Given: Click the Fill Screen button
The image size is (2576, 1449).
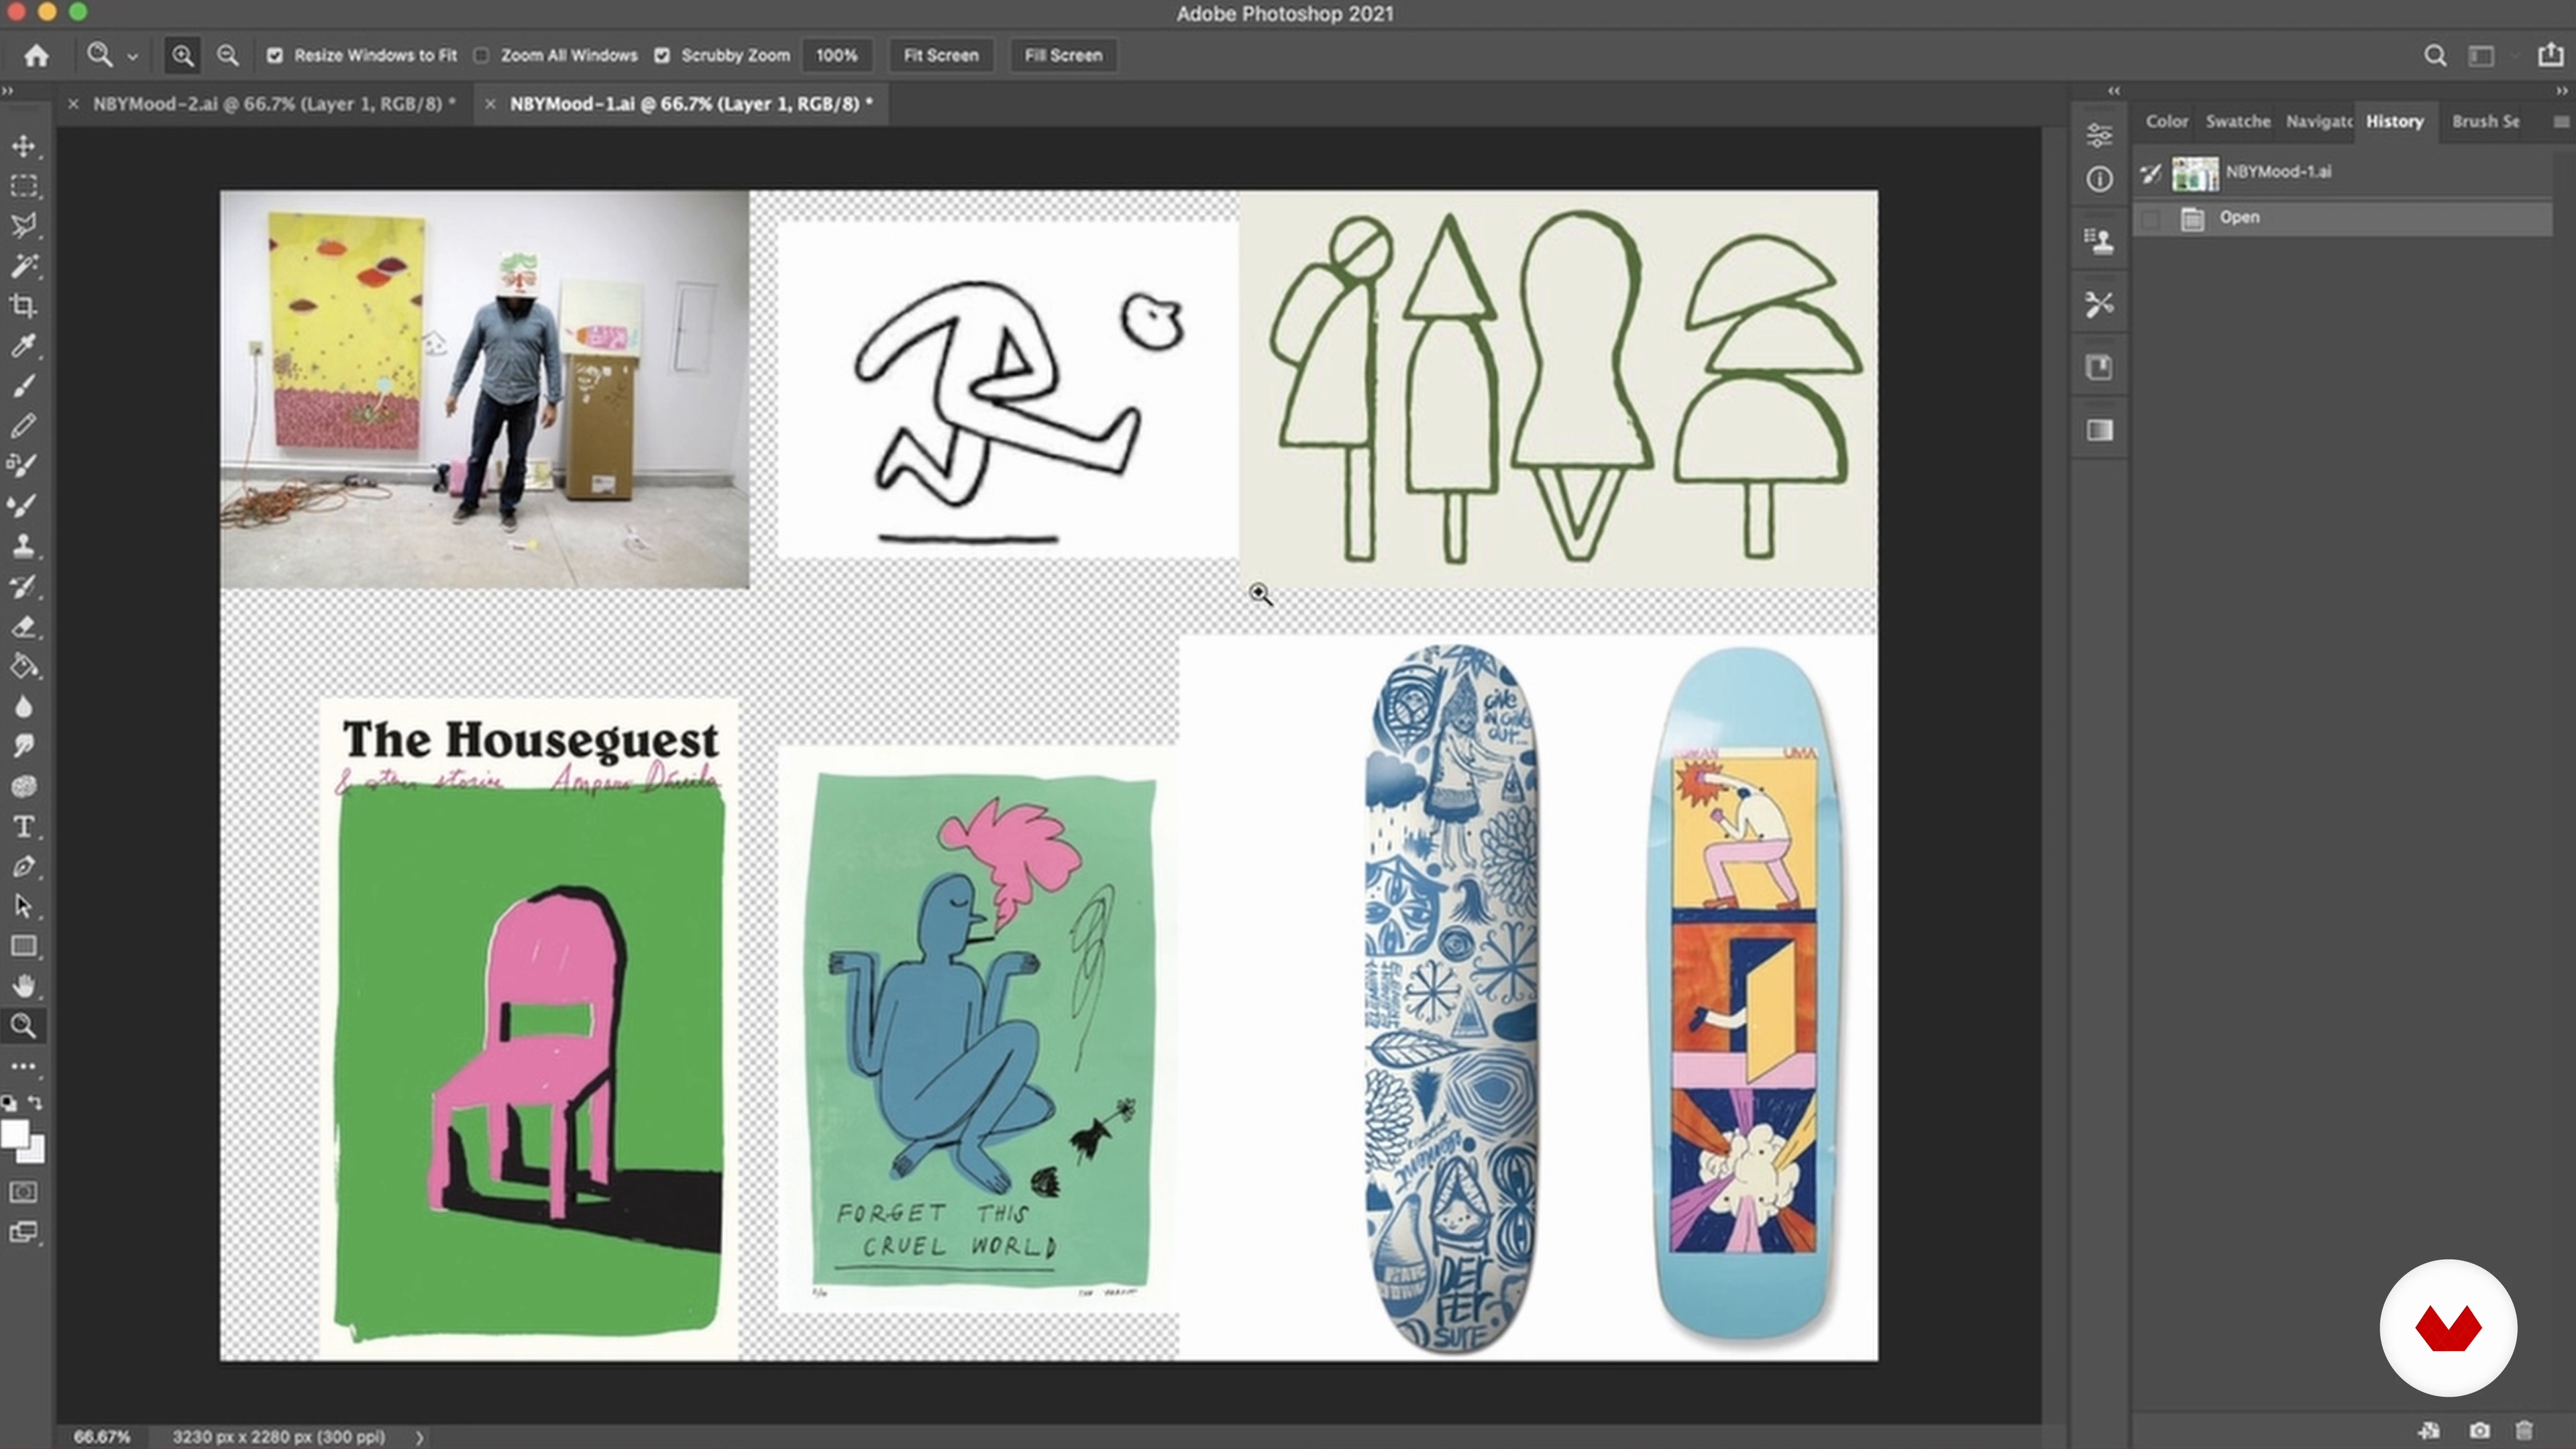Looking at the screenshot, I should coord(1063,56).
